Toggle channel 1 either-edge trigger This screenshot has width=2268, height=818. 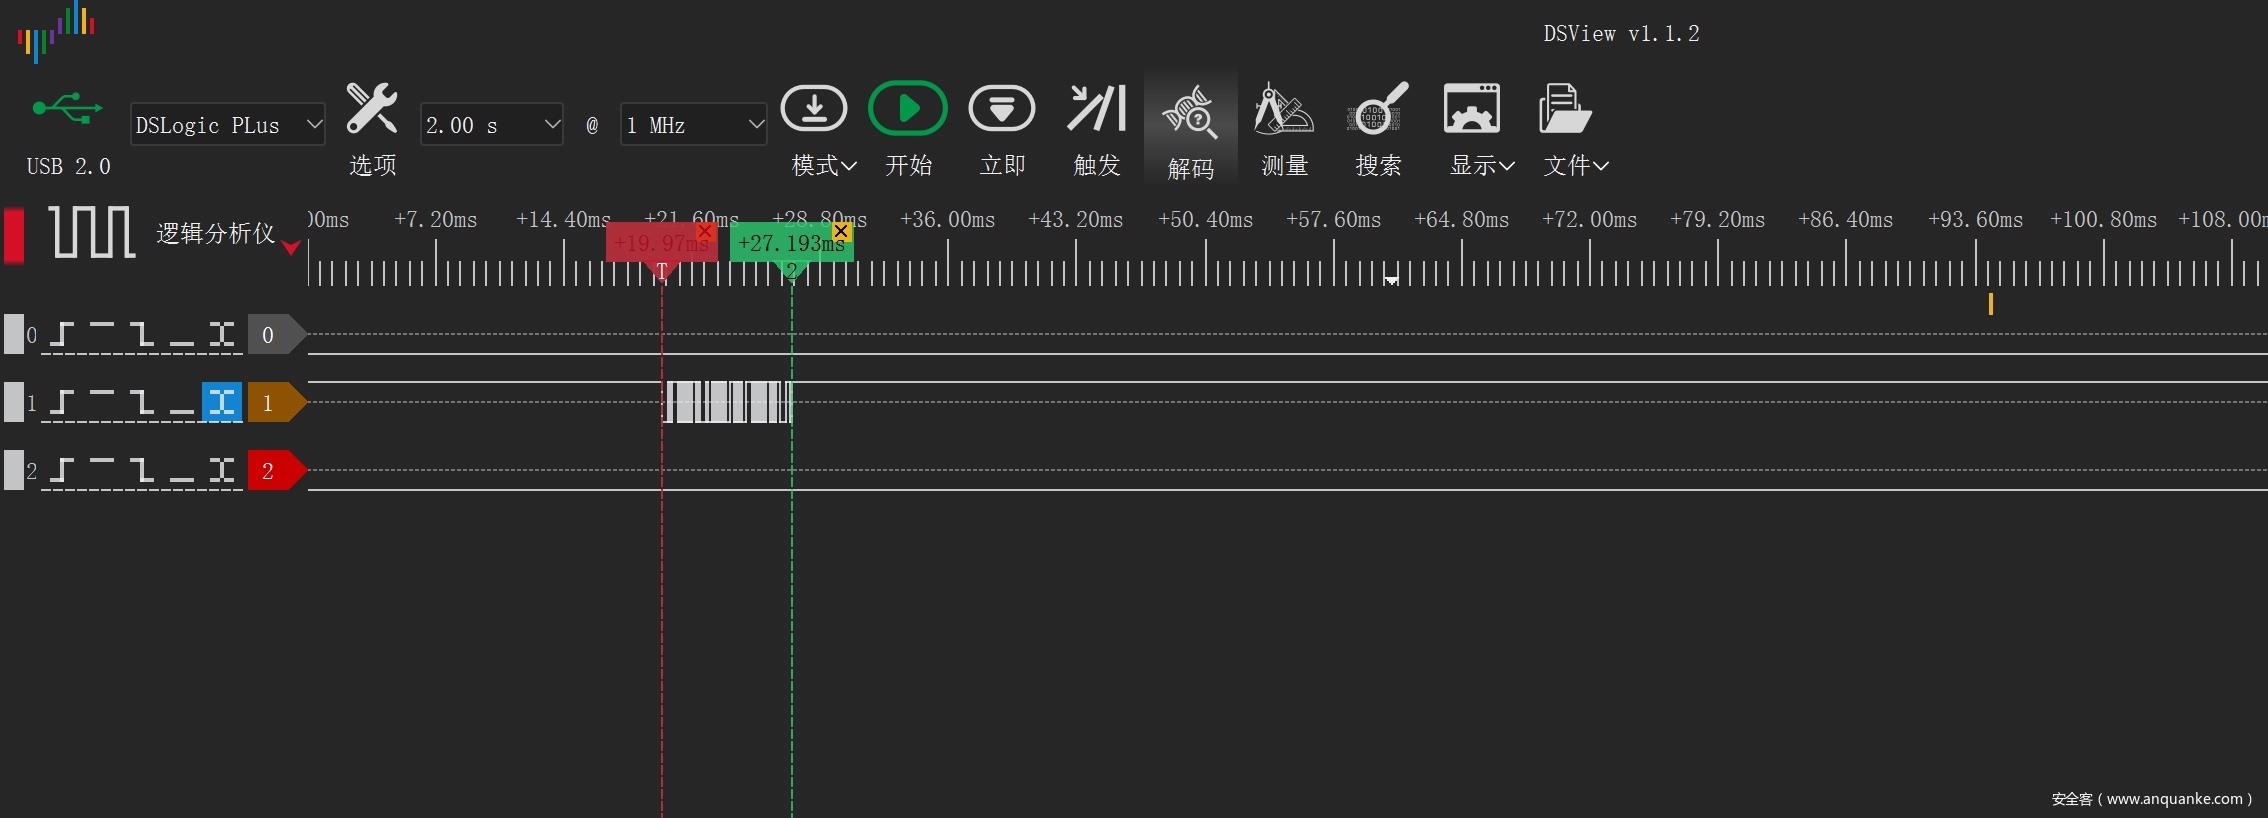pos(222,403)
